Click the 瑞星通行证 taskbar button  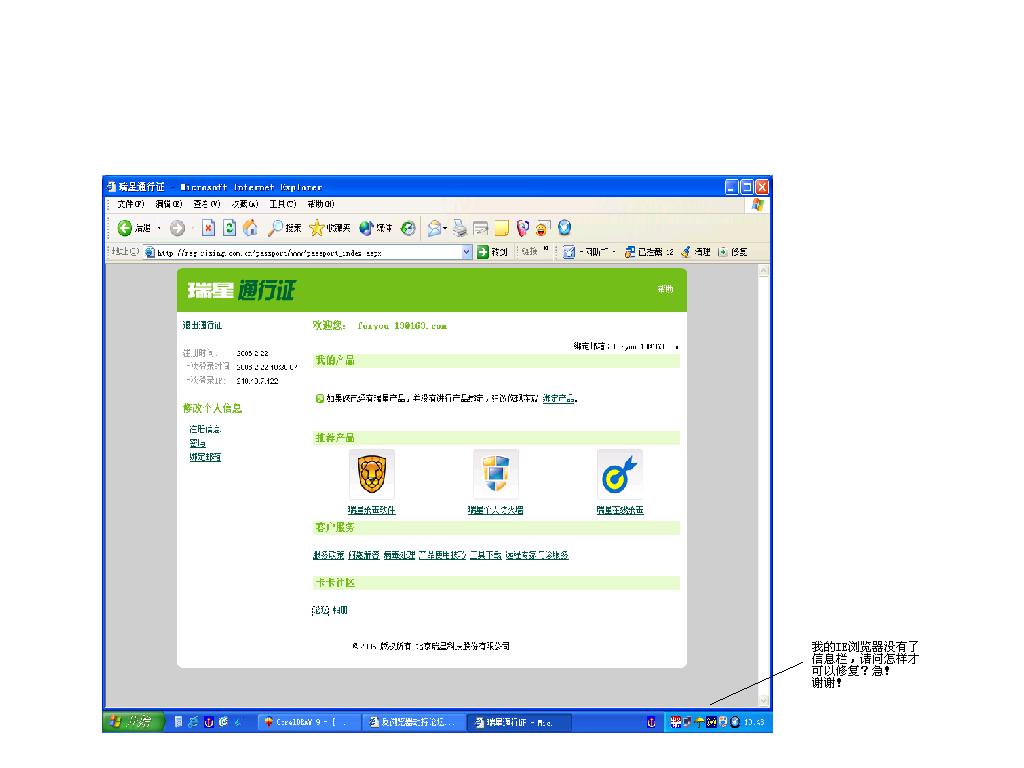pyautogui.click(x=519, y=722)
